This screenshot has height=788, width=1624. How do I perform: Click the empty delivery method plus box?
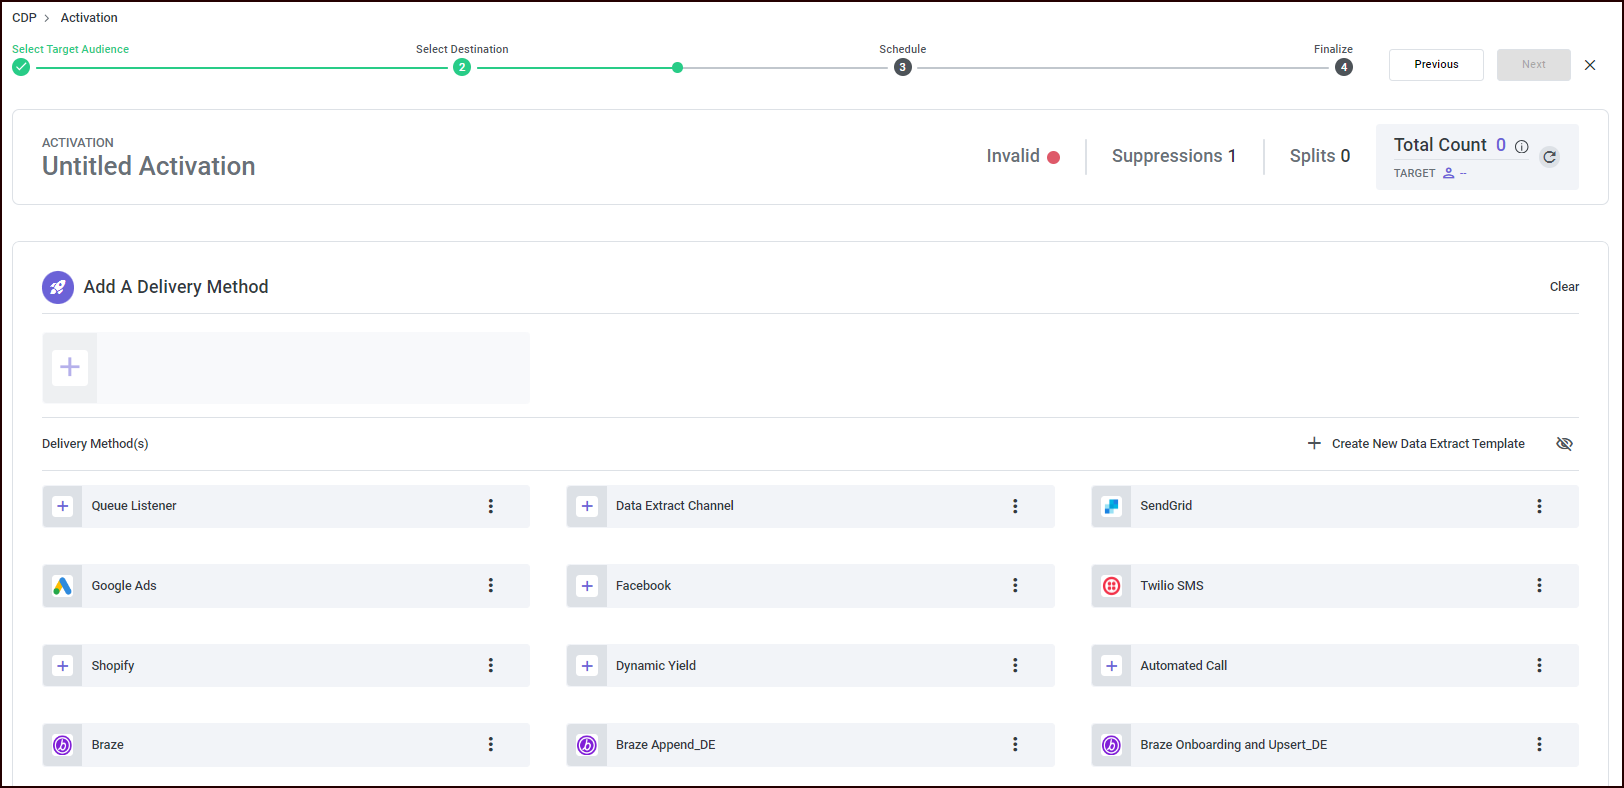click(x=70, y=368)
